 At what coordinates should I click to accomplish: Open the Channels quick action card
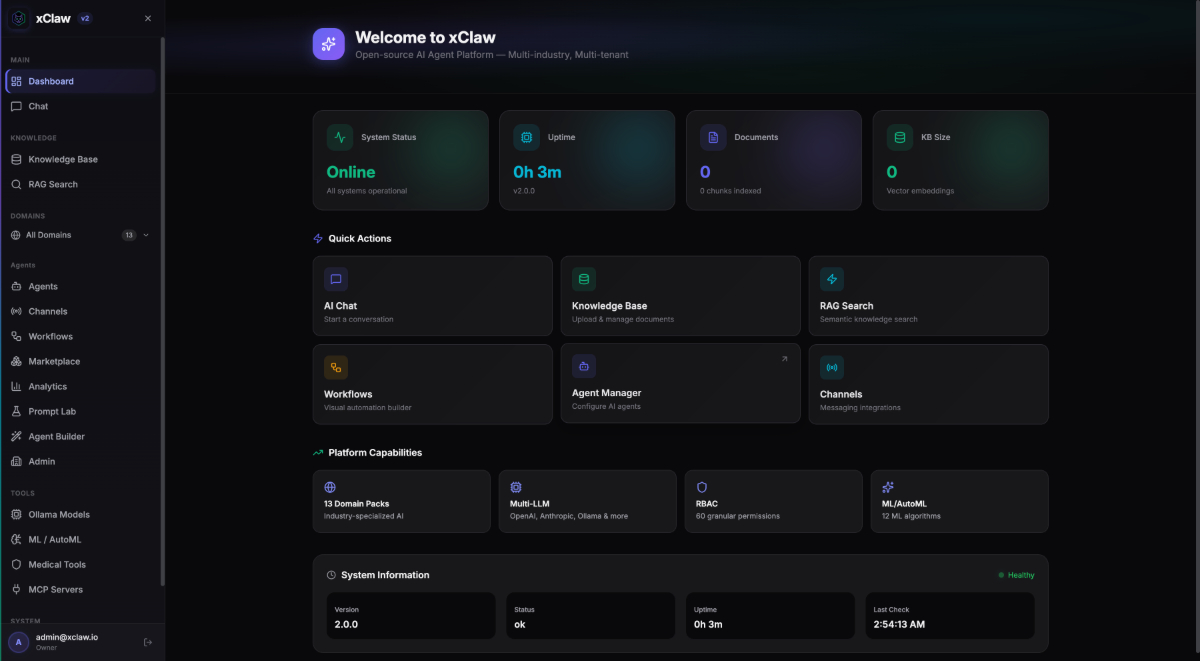tap(928, 384)
